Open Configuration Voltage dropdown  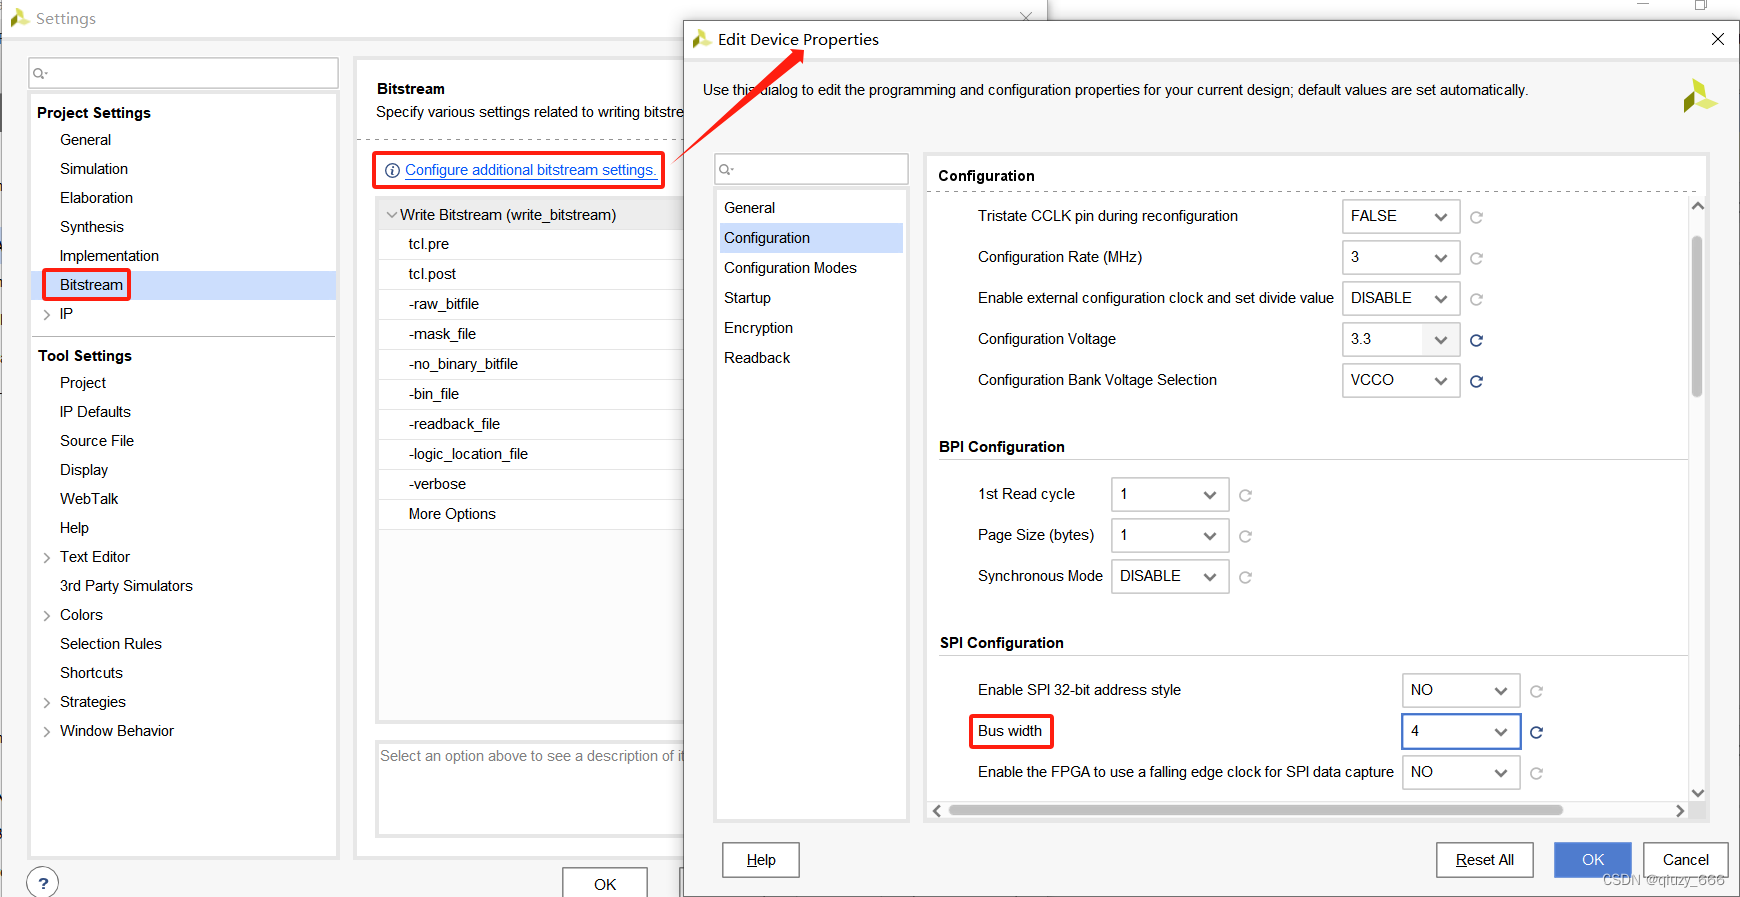pos(1401,339)
